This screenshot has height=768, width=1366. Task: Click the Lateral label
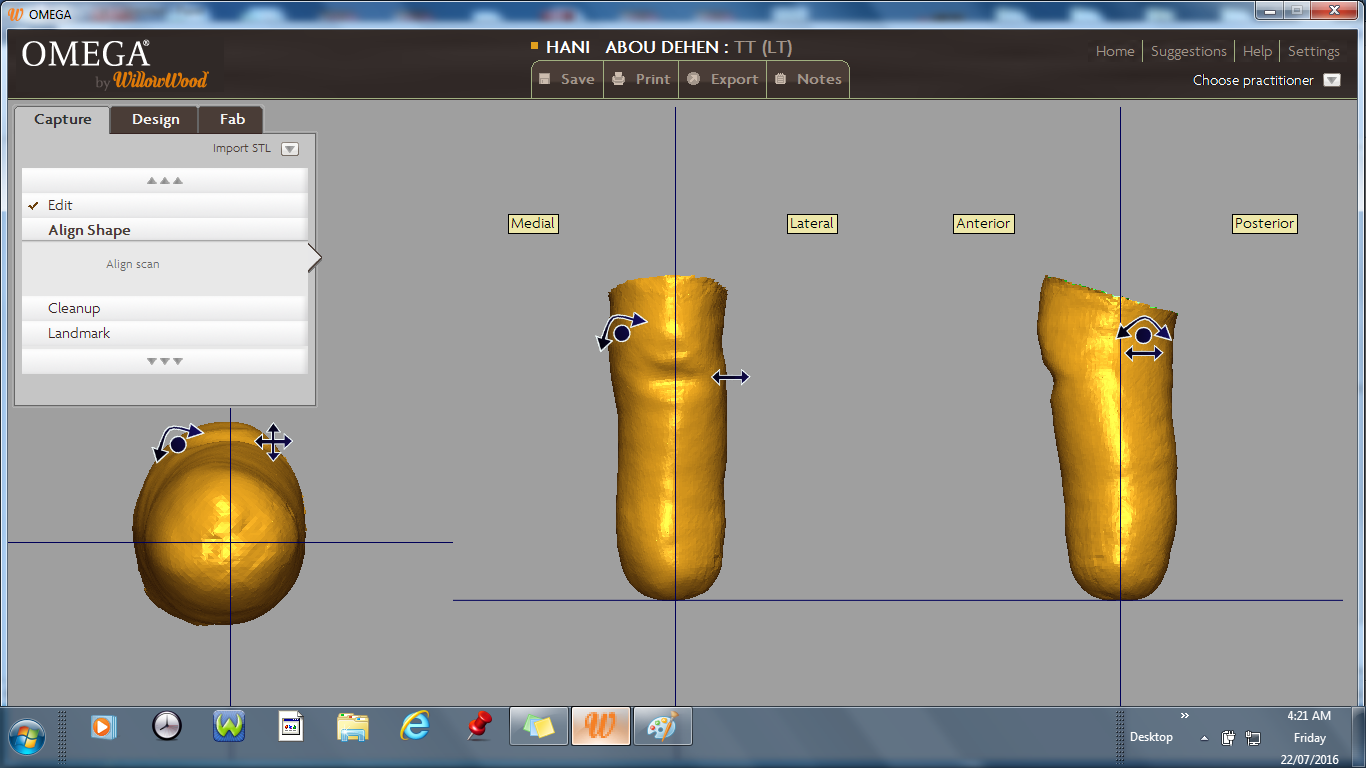point(812,224)
